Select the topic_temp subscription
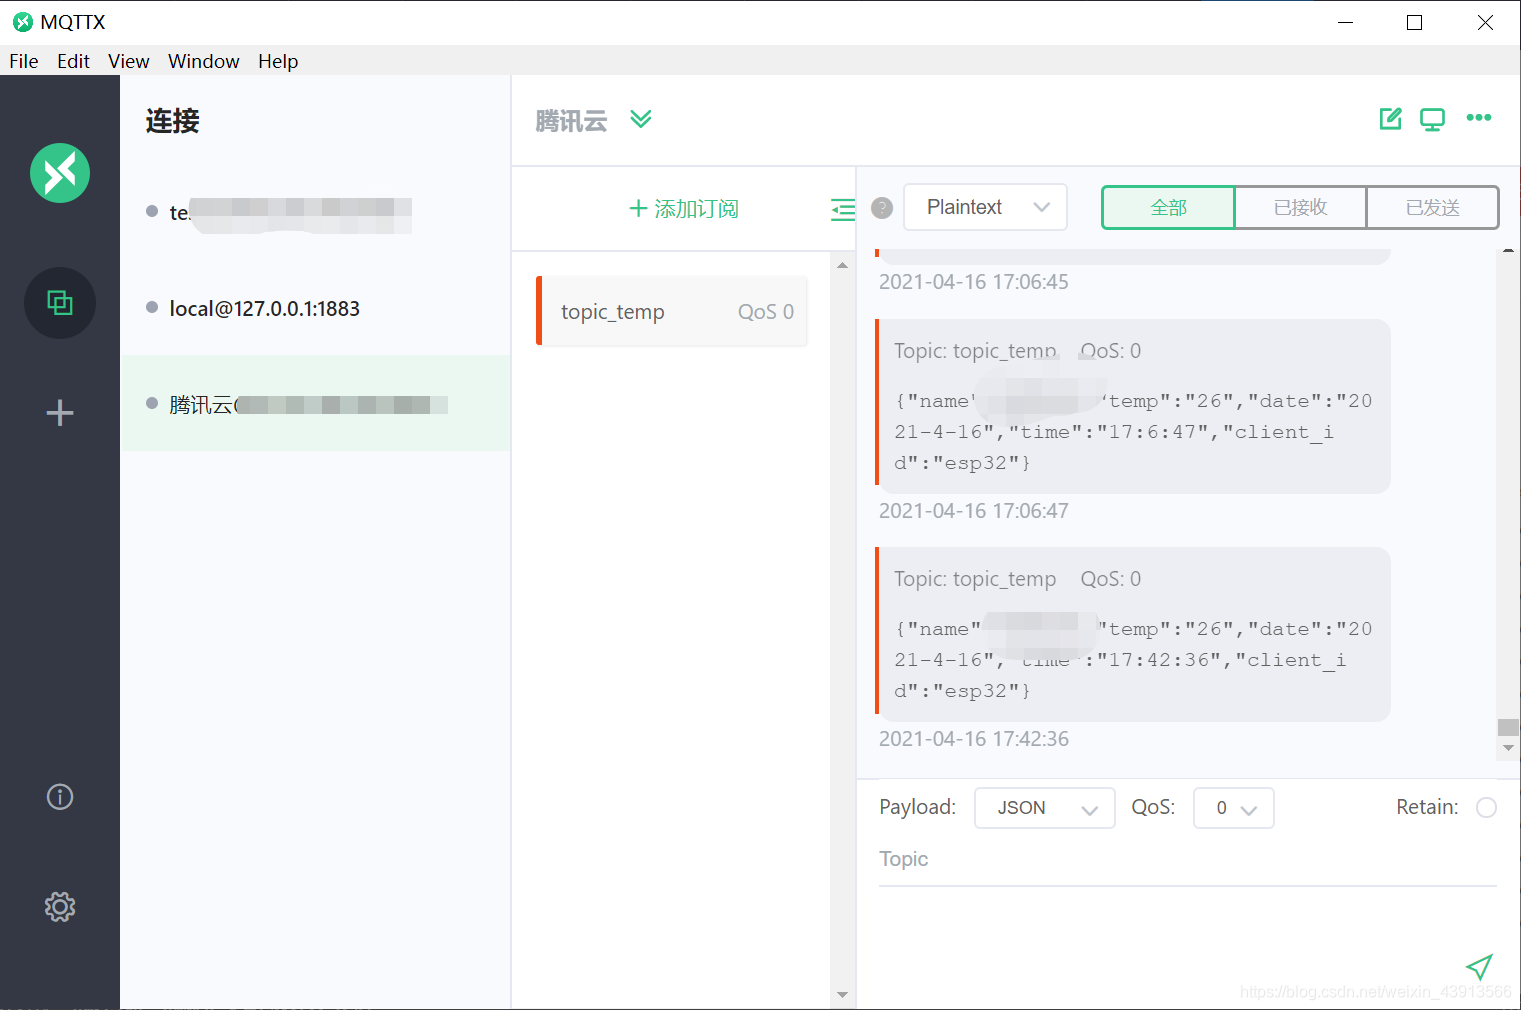The height and width of the screenshot is (1010, 1521). click(670, 311)
